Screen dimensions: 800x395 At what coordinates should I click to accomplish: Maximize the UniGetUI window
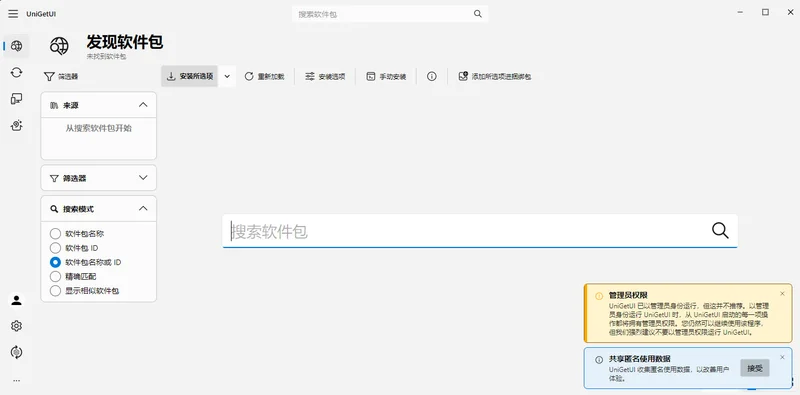pos(765,12)
